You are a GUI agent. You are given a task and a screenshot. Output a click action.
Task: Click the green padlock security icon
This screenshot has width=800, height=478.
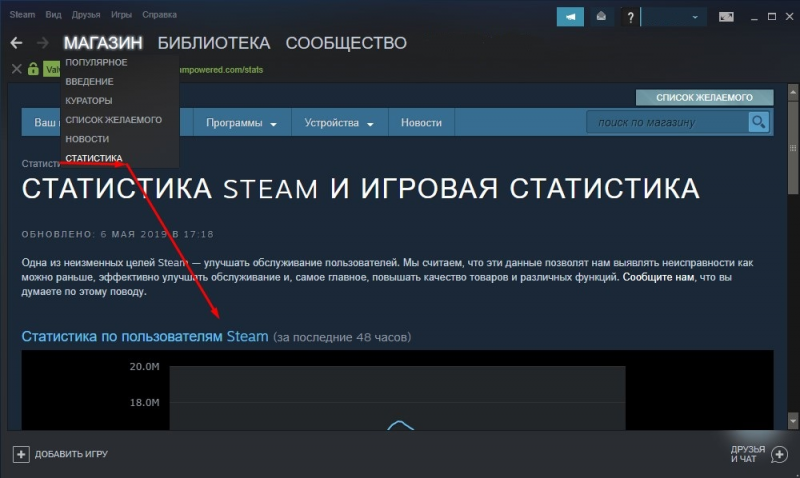point(33,68)
